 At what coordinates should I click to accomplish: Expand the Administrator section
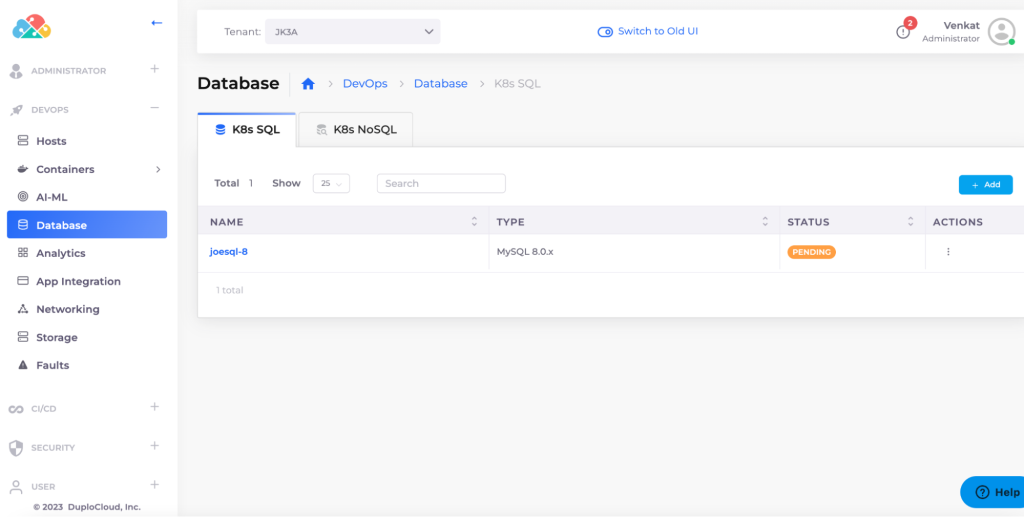(154, 70)
